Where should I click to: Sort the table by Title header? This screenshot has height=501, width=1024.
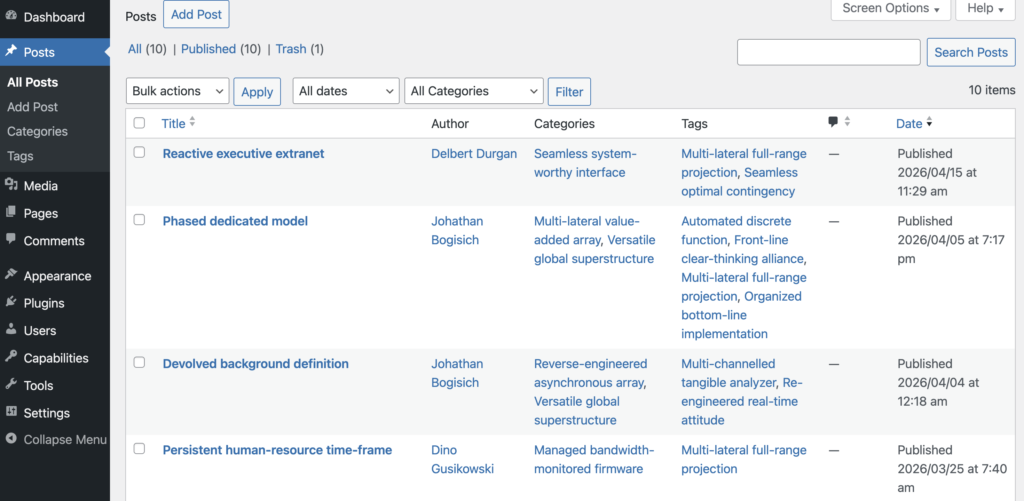point(174,123)
